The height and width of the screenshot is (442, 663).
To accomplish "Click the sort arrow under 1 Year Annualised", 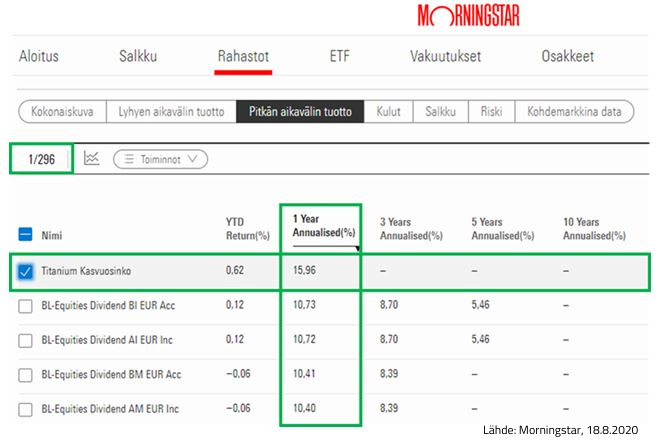I will [357, 248].
